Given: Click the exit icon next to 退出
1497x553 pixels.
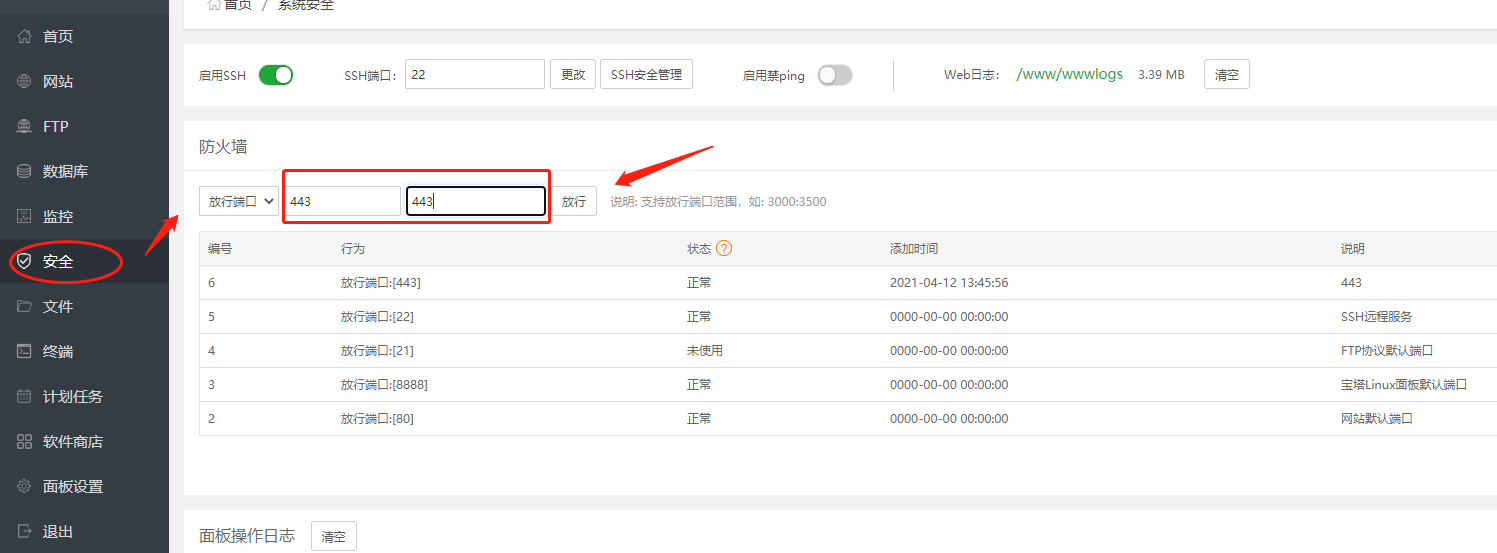Looking at the screenshot, I should tap(25, 531).
